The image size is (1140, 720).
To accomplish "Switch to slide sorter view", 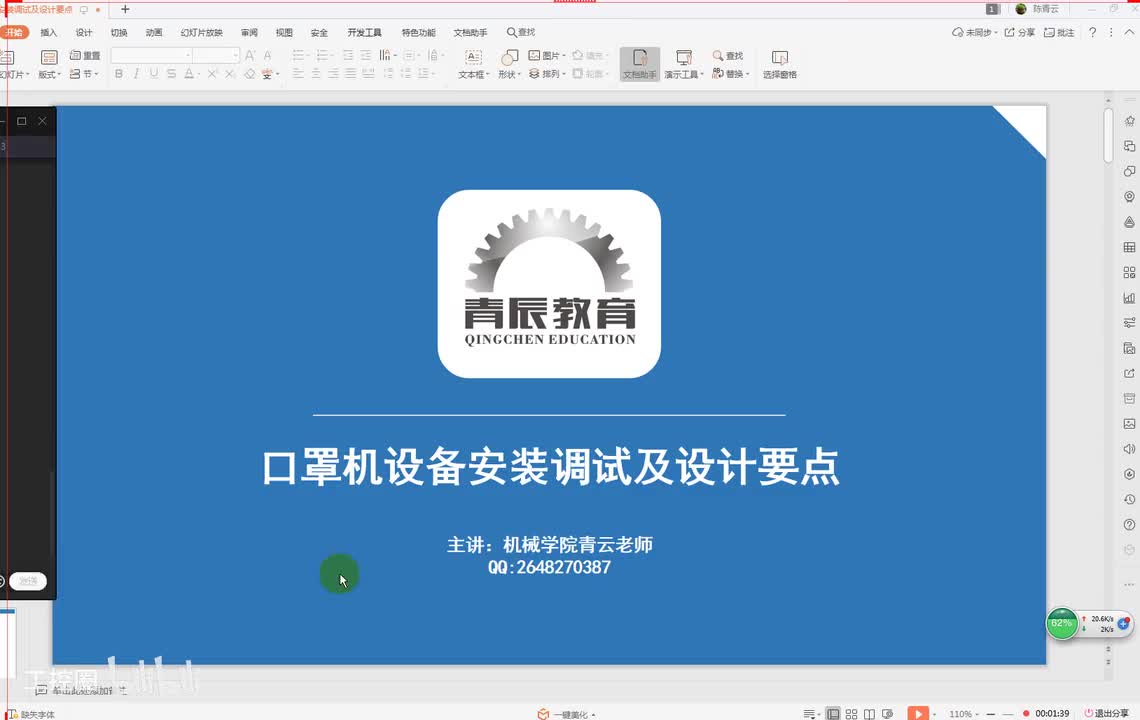I will (x=851, y=714).
